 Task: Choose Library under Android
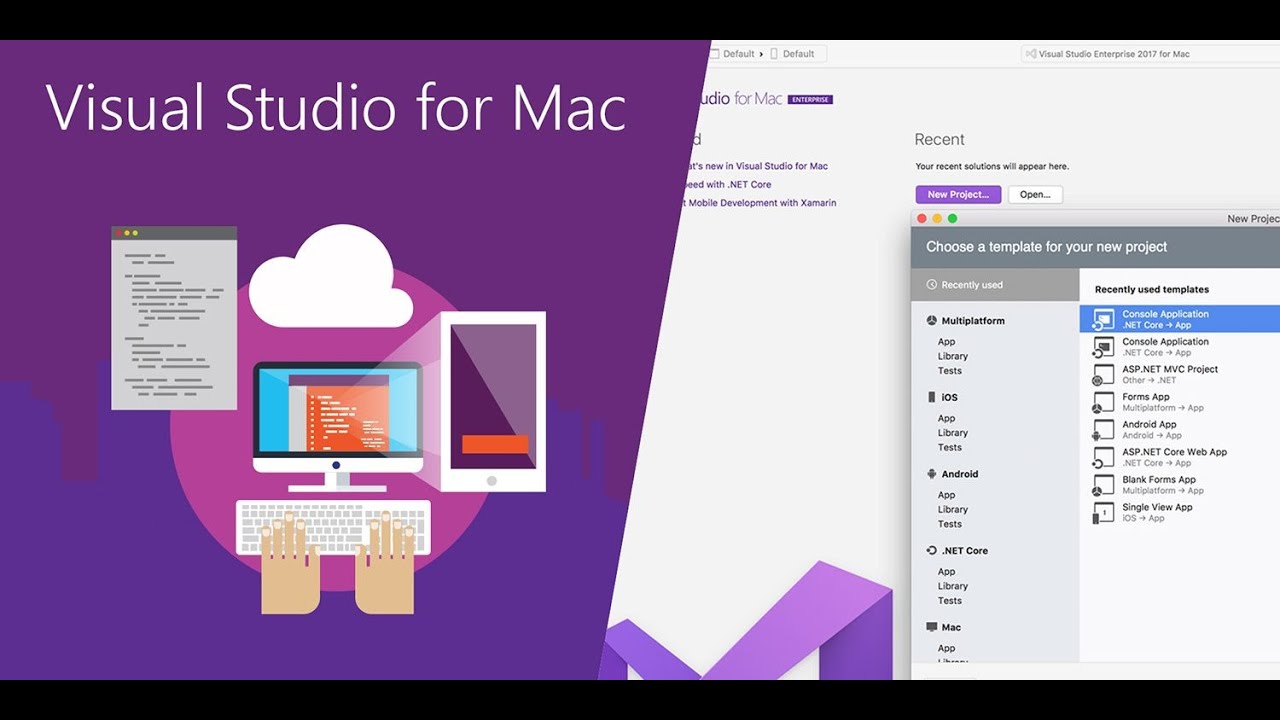coord(953,510)
